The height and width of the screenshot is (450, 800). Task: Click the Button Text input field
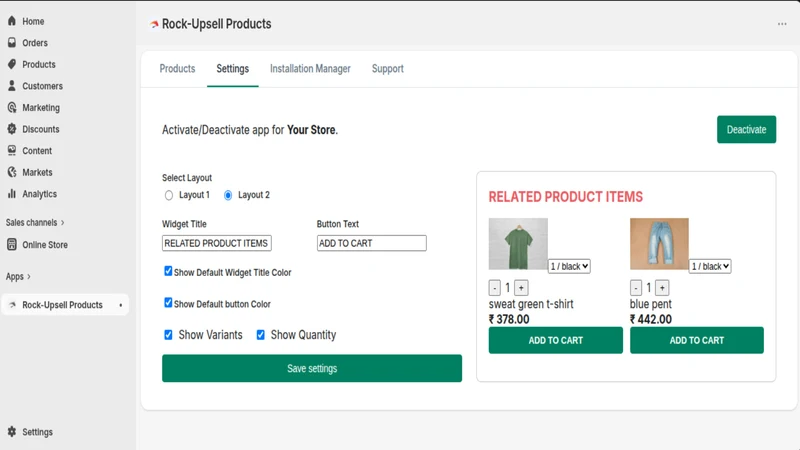[x=371, y=243]
